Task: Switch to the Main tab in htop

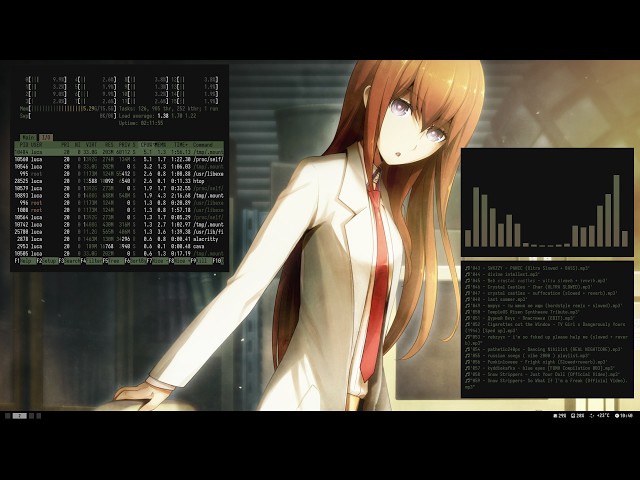Action: [x=28, y=138]
